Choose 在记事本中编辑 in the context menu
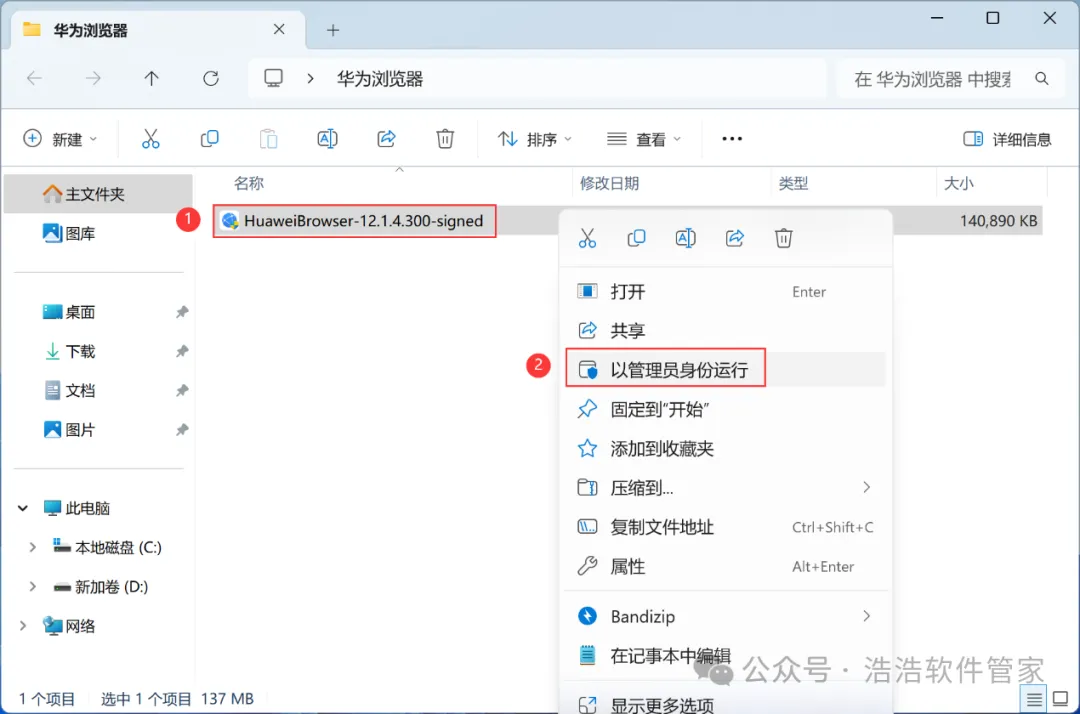 (725, 655)
